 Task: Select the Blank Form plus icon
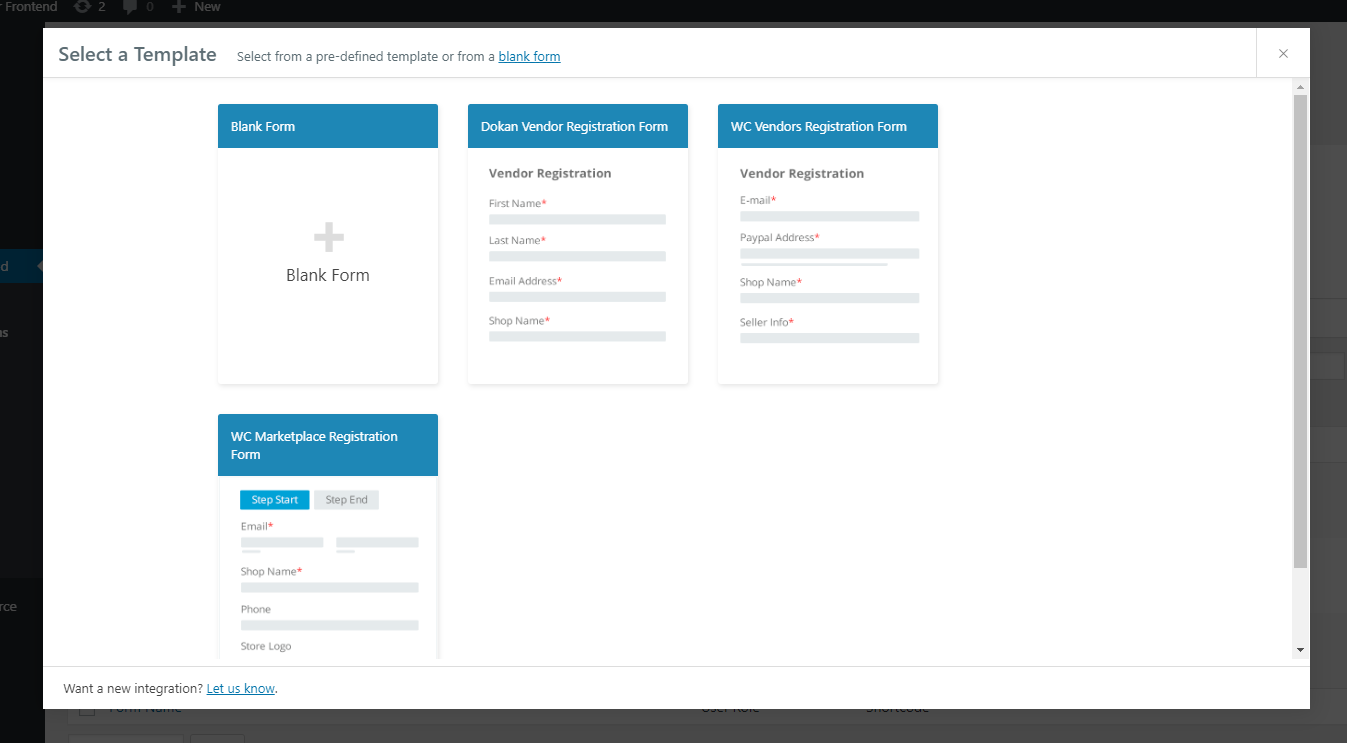click(328, 238)
